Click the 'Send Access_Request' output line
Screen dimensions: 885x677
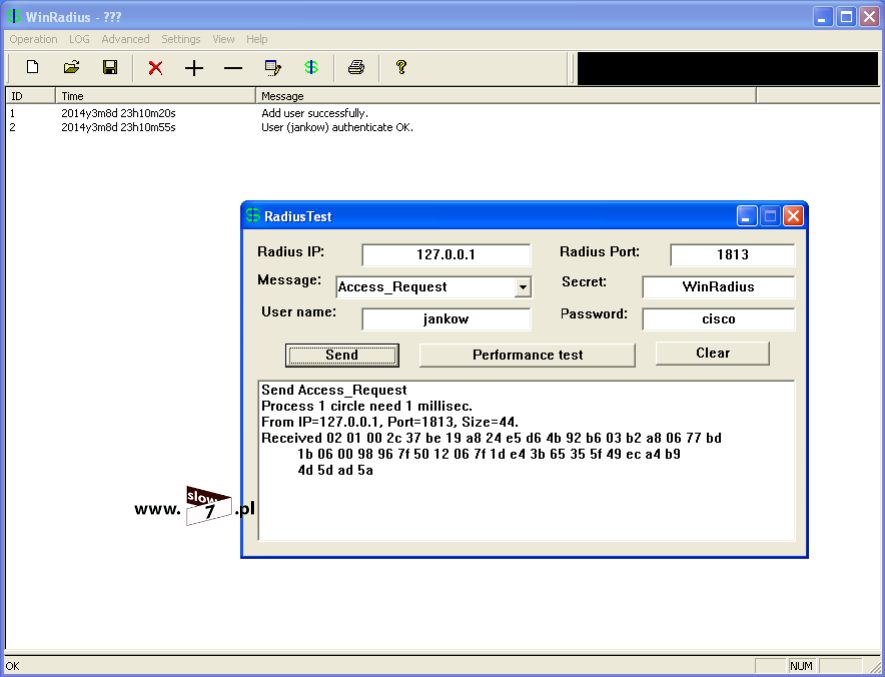coord(334,390)
